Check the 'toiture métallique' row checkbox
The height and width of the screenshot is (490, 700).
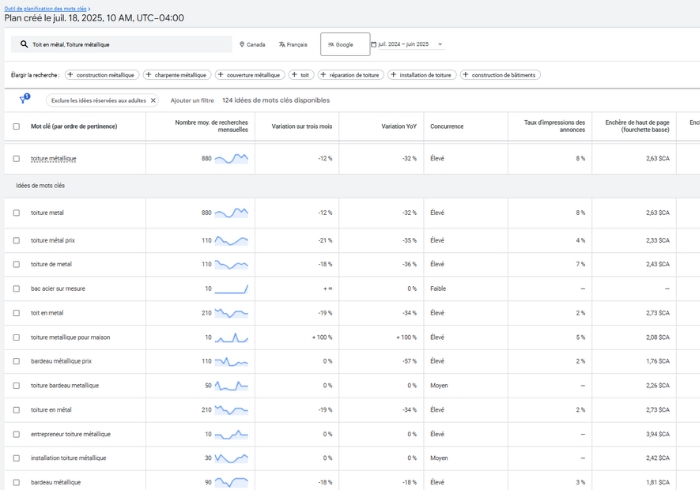click(17, 158)
